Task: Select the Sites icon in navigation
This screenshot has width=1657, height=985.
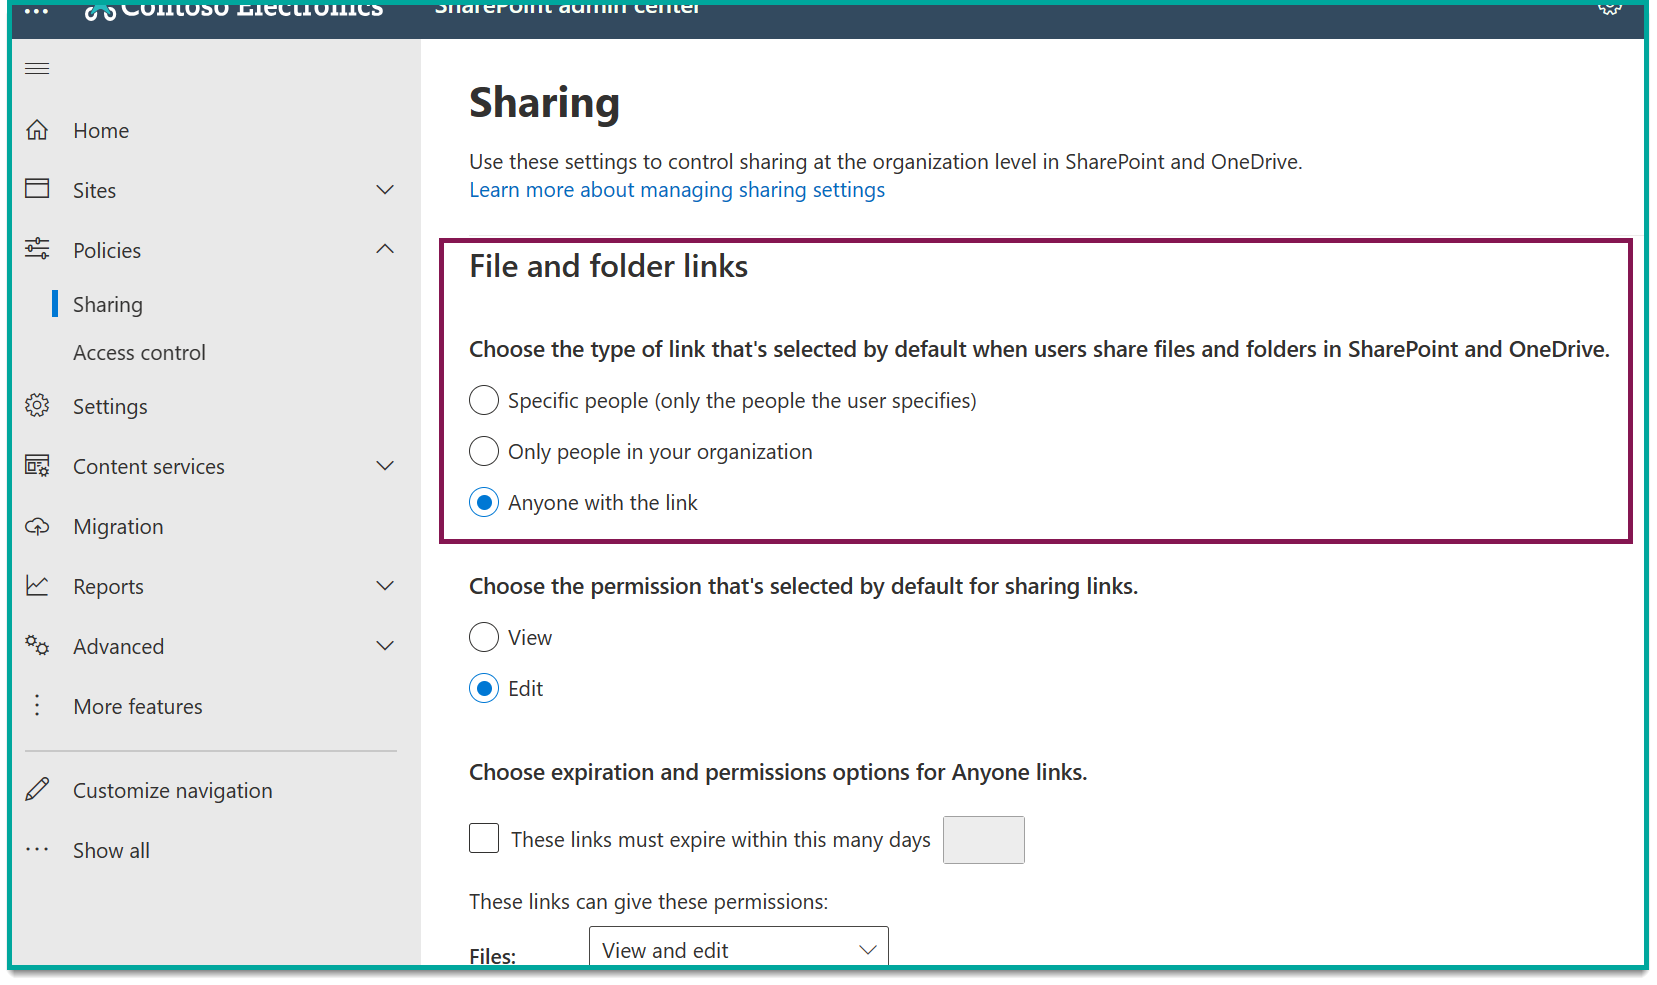Action: 37,189
